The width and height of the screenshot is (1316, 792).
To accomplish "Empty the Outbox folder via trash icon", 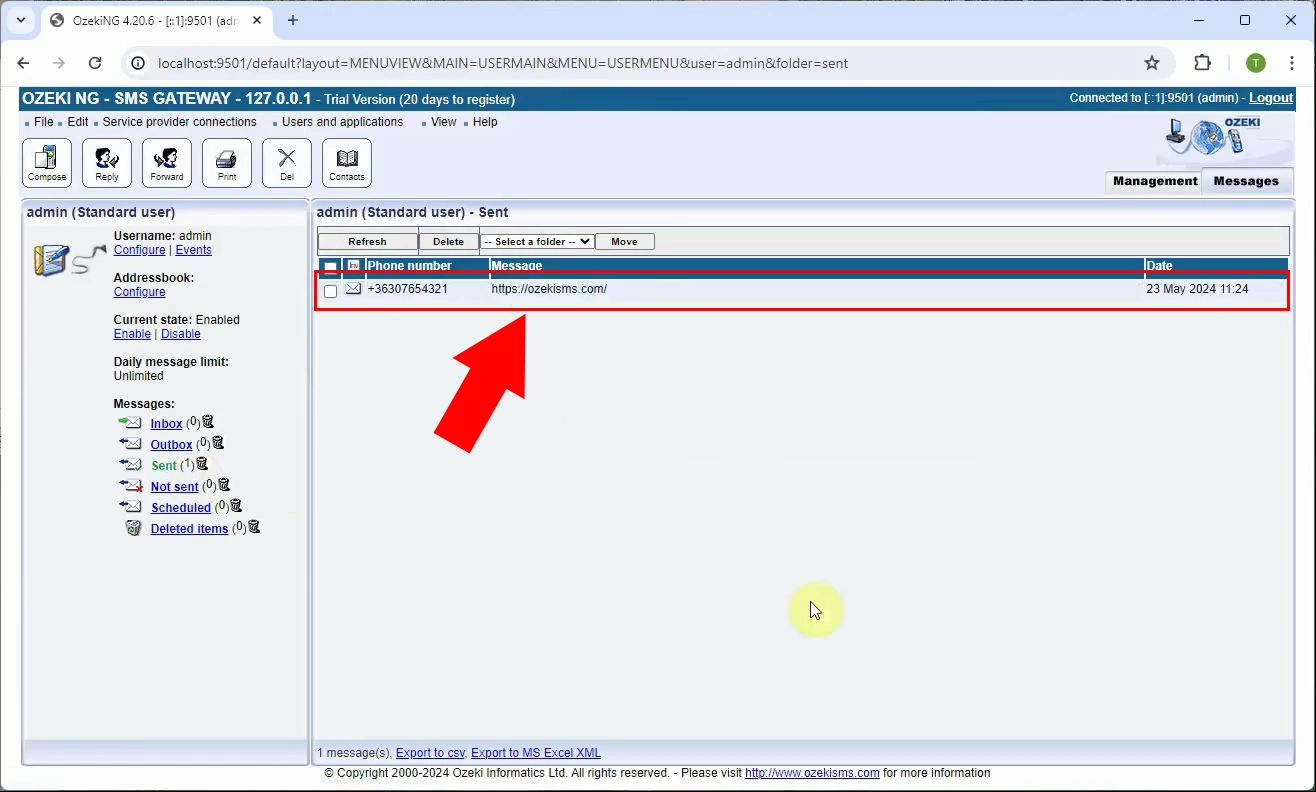I will 218,443.
